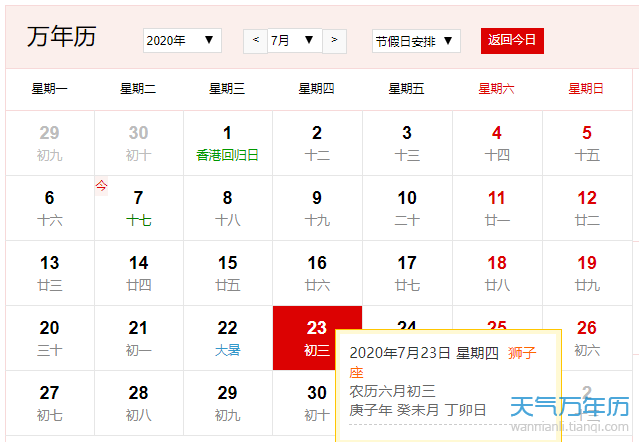Select July 9 十九
639x442 pixels.
pyautogui.click(x=317, y=208)
